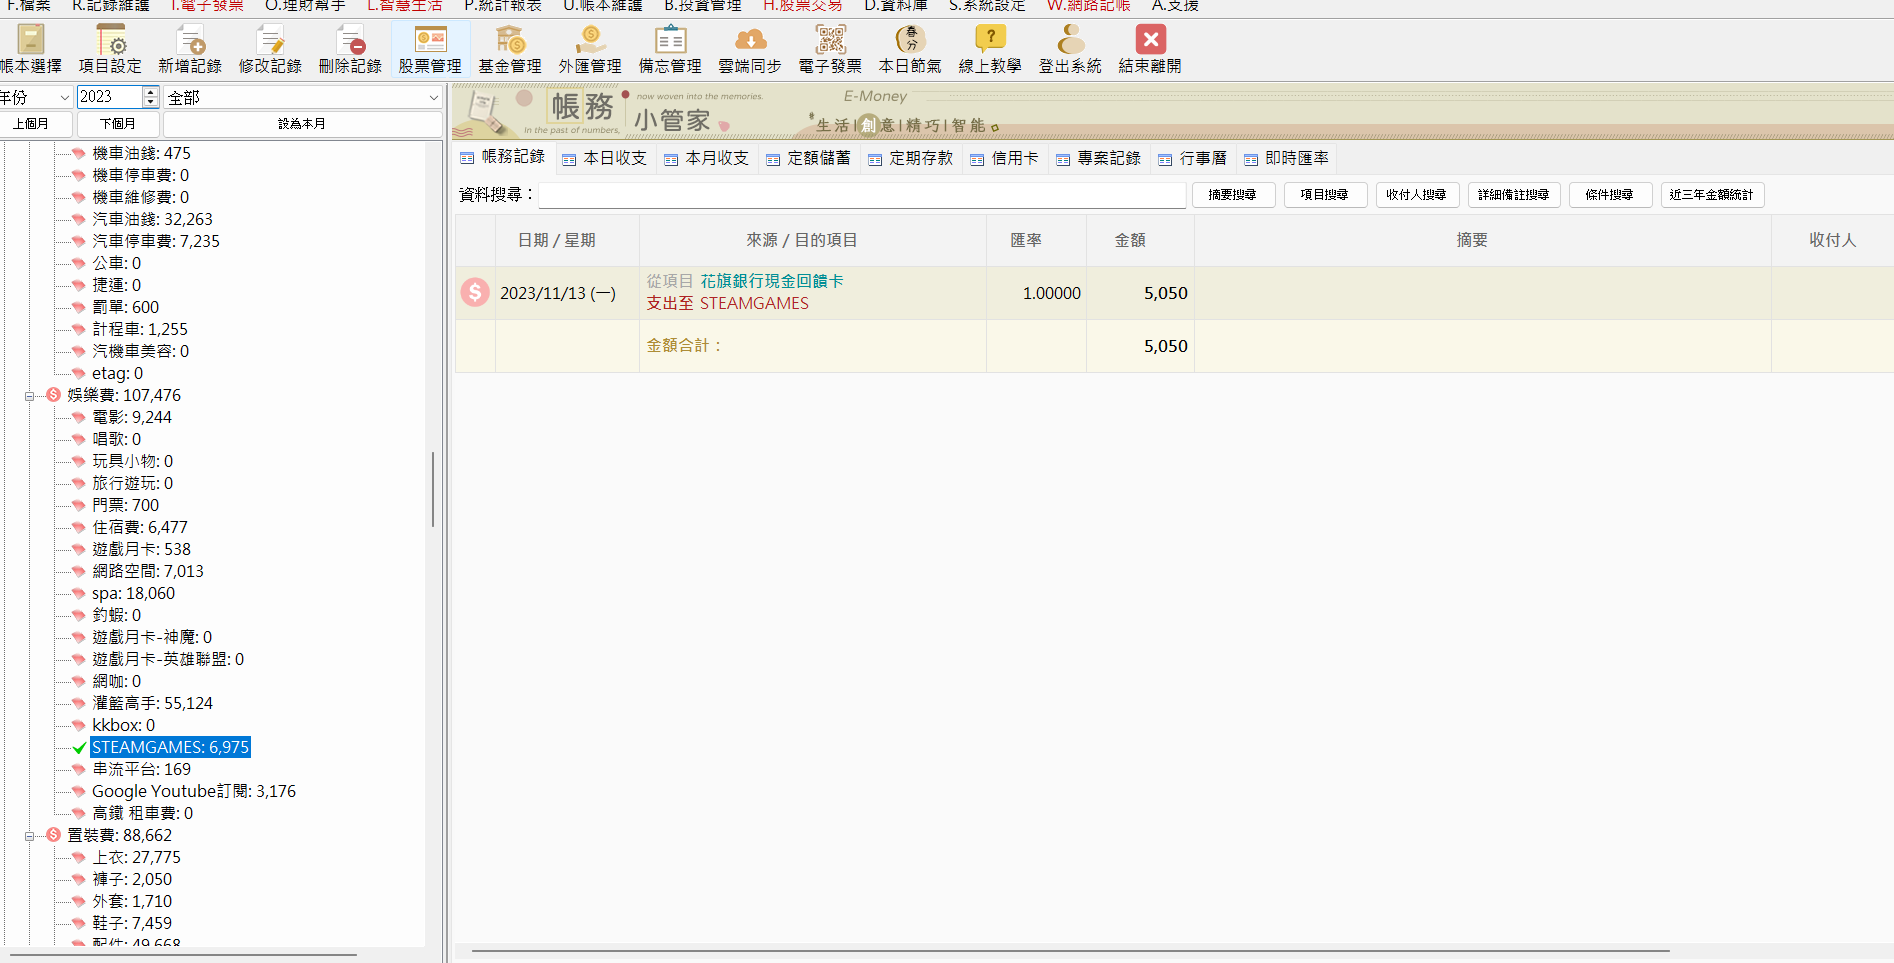1894x963 pixels.
Task: Open 本日節氣 solar term info
Action: pyautogui.click(x=910, y=50)
